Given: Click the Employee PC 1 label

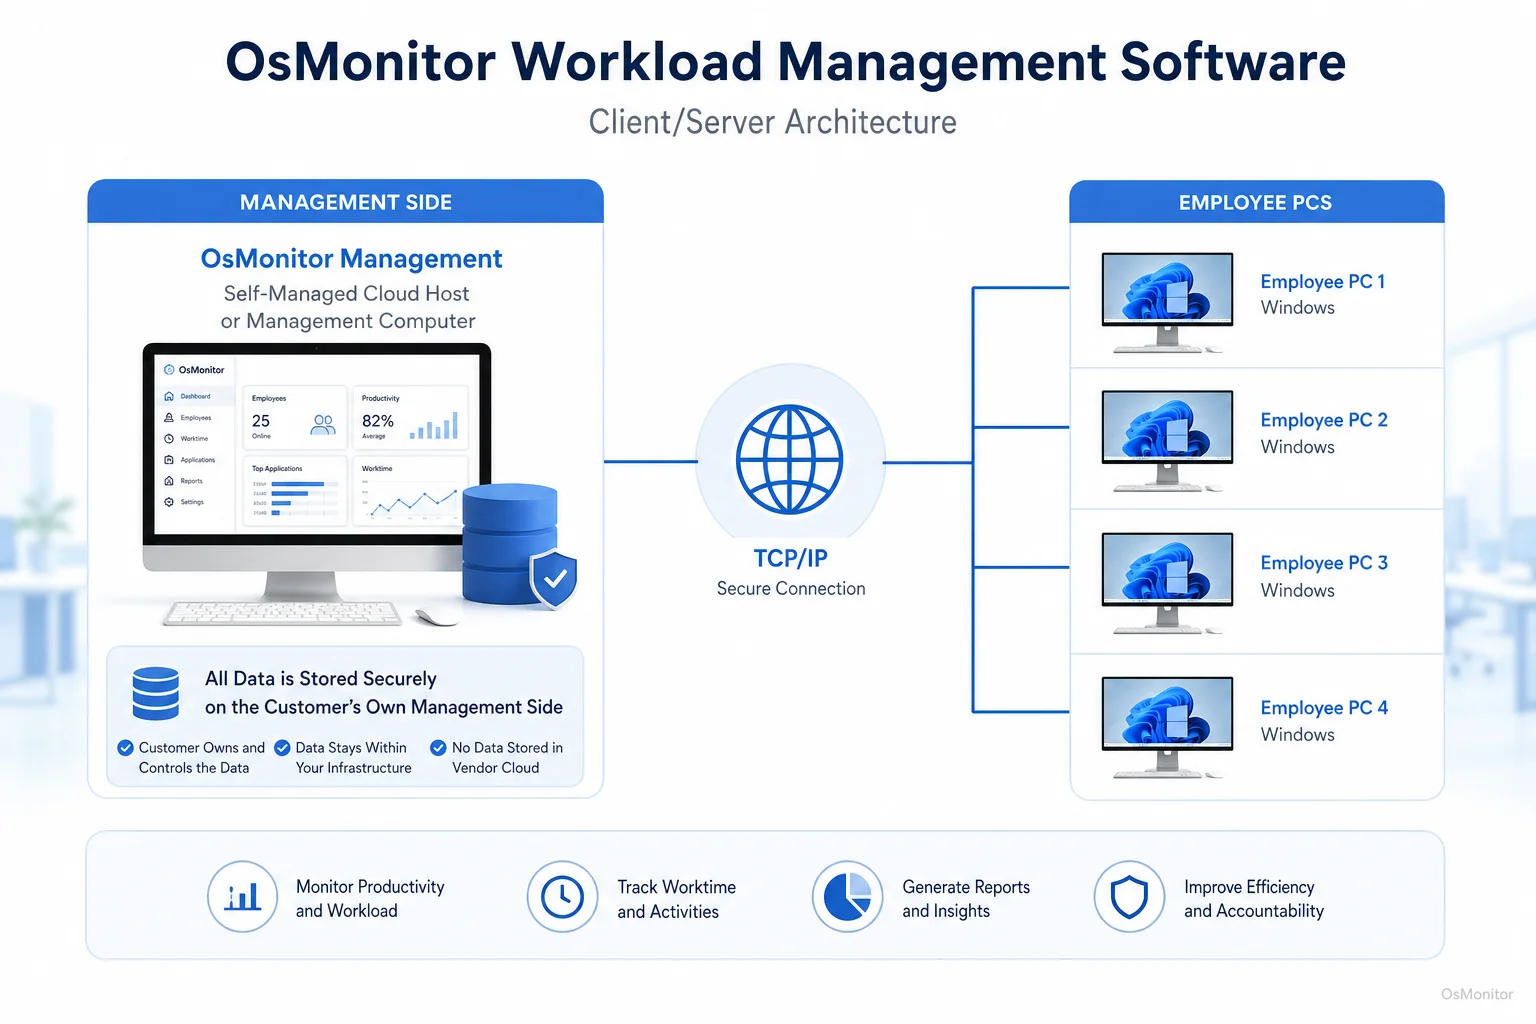Looking at the screenshot, I should coord(1323,282).
